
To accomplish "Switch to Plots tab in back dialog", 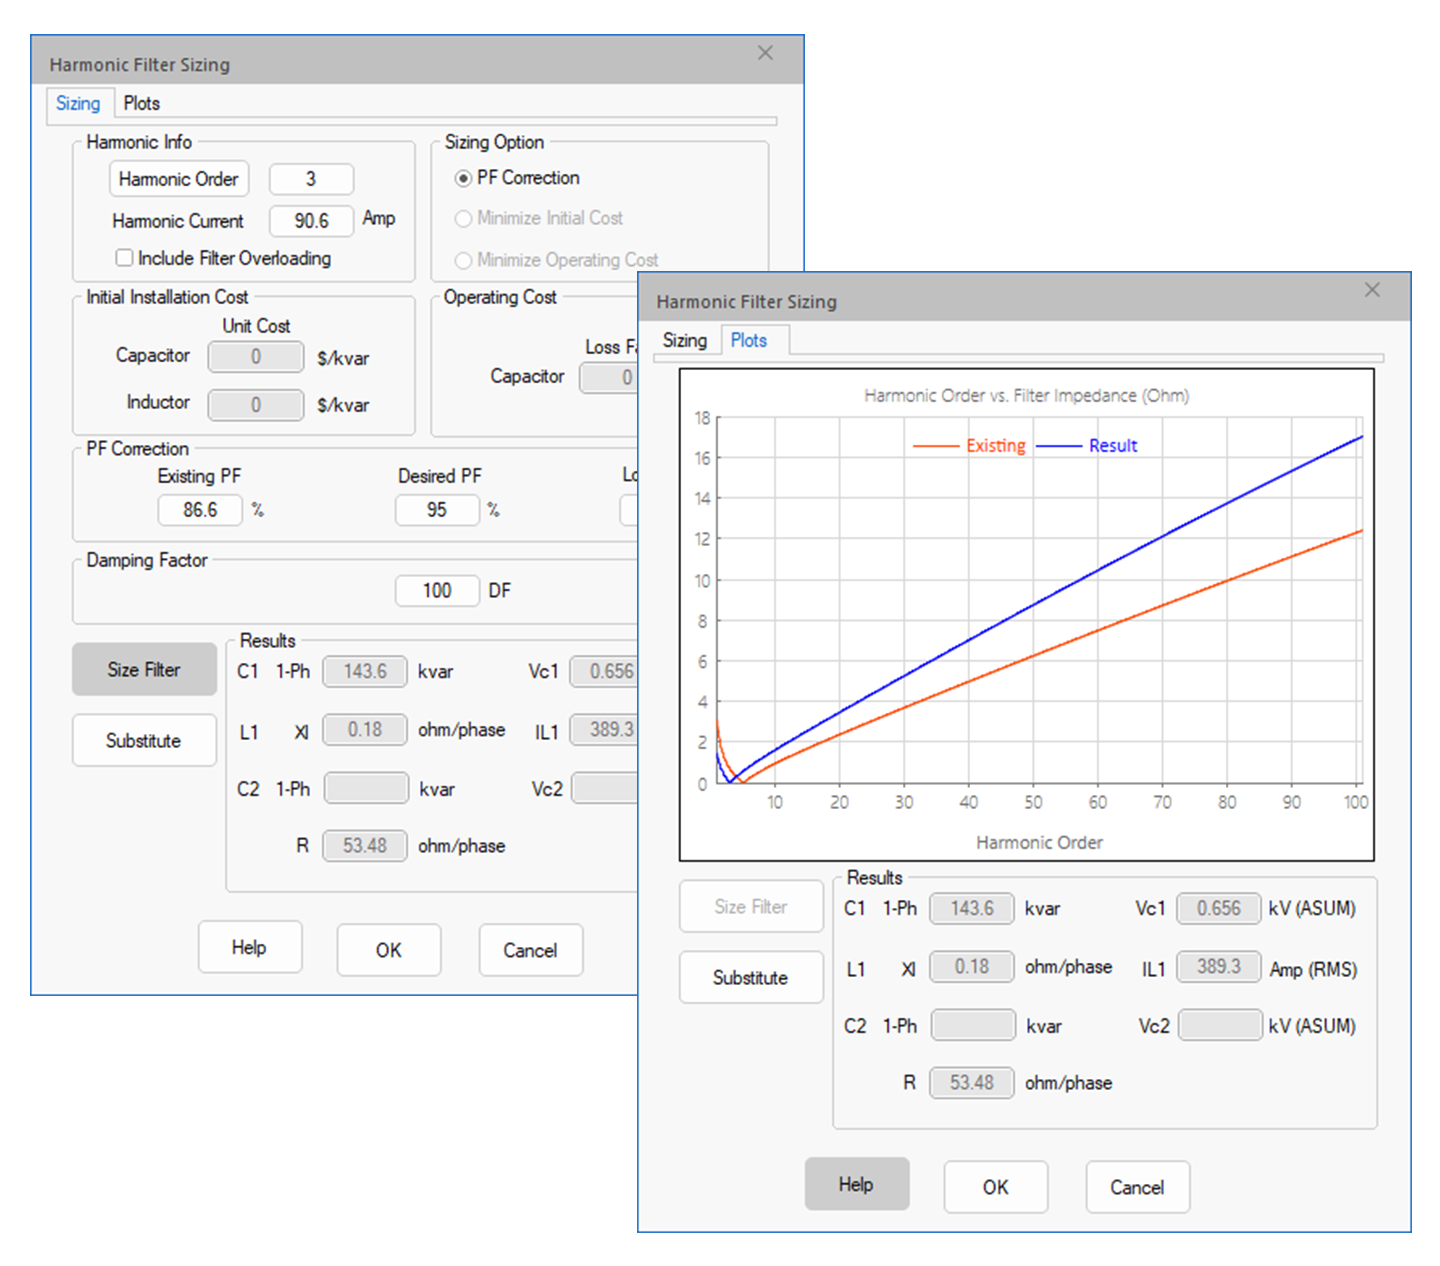I will tap(141, 103).
